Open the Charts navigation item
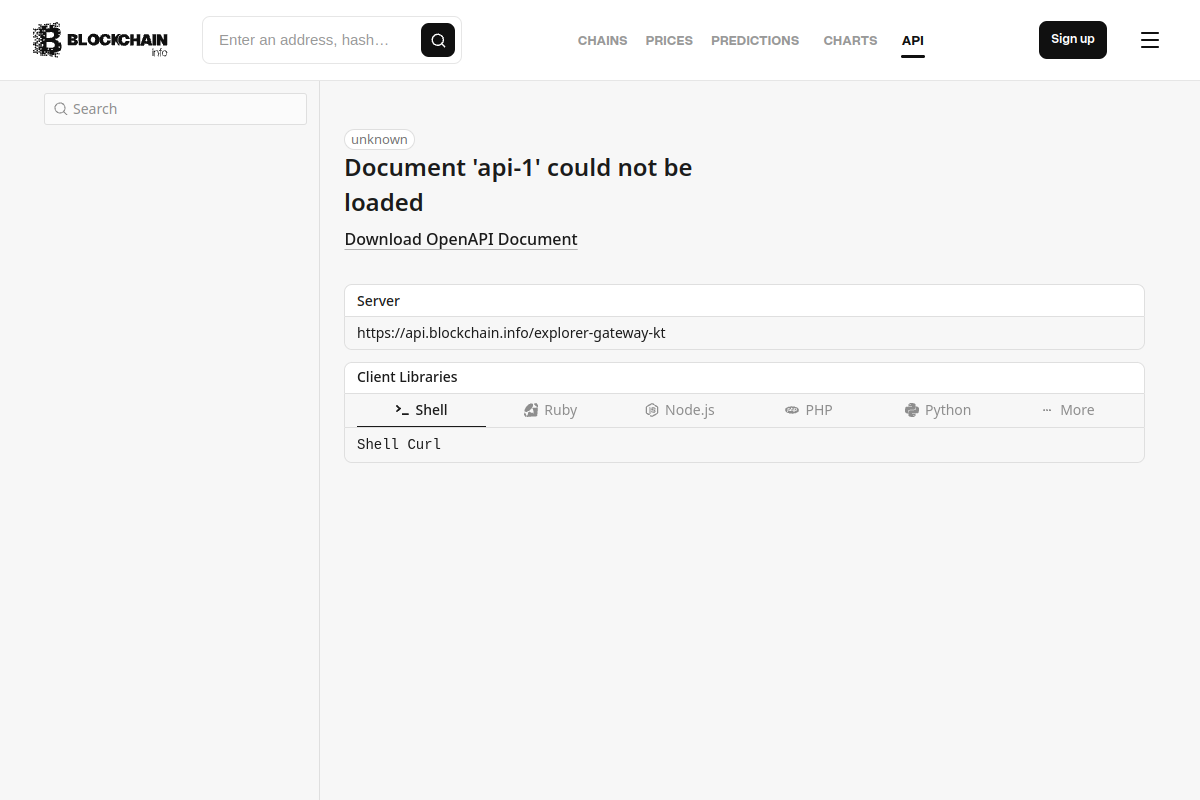 pos(851,41)
